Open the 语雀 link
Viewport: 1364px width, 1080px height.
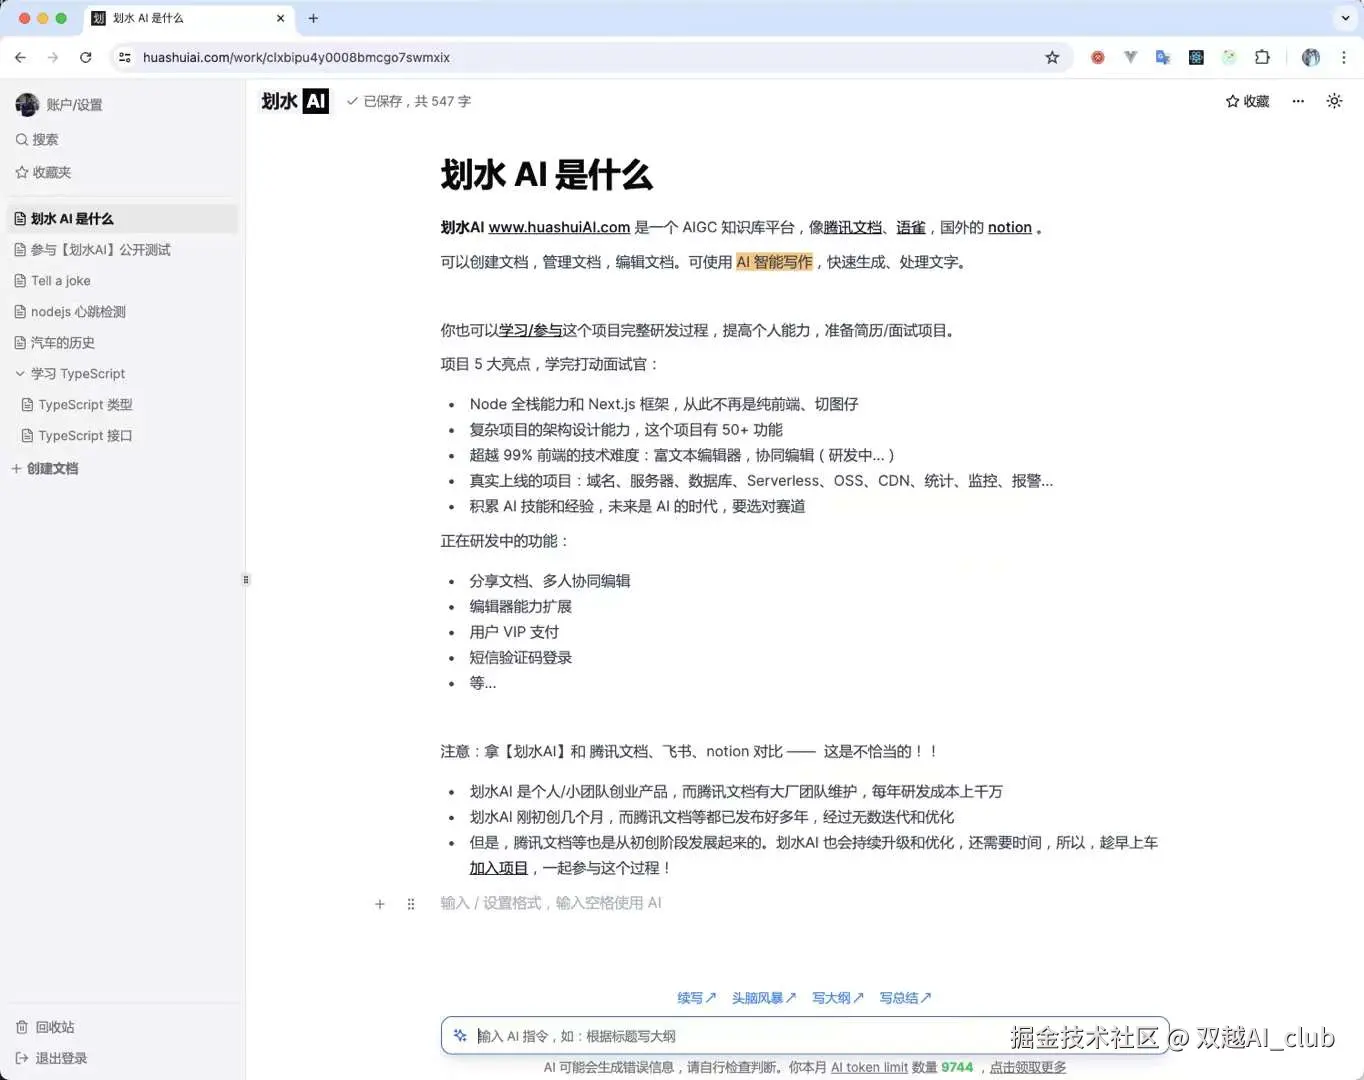tap(911, 227)
